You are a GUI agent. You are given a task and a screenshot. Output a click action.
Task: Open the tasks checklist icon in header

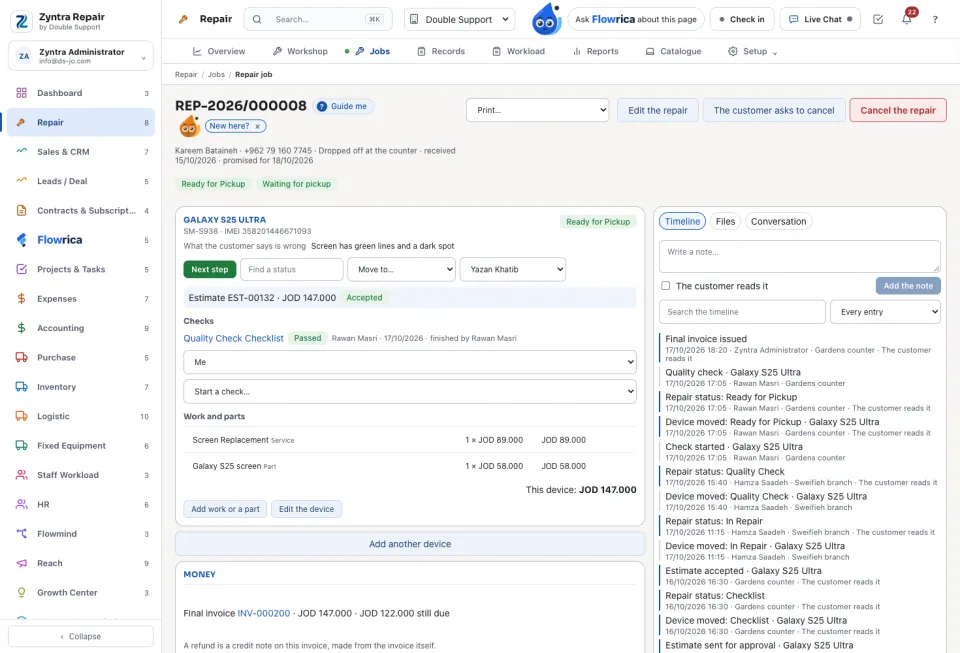pyautogui.click(x=878, y=20)
